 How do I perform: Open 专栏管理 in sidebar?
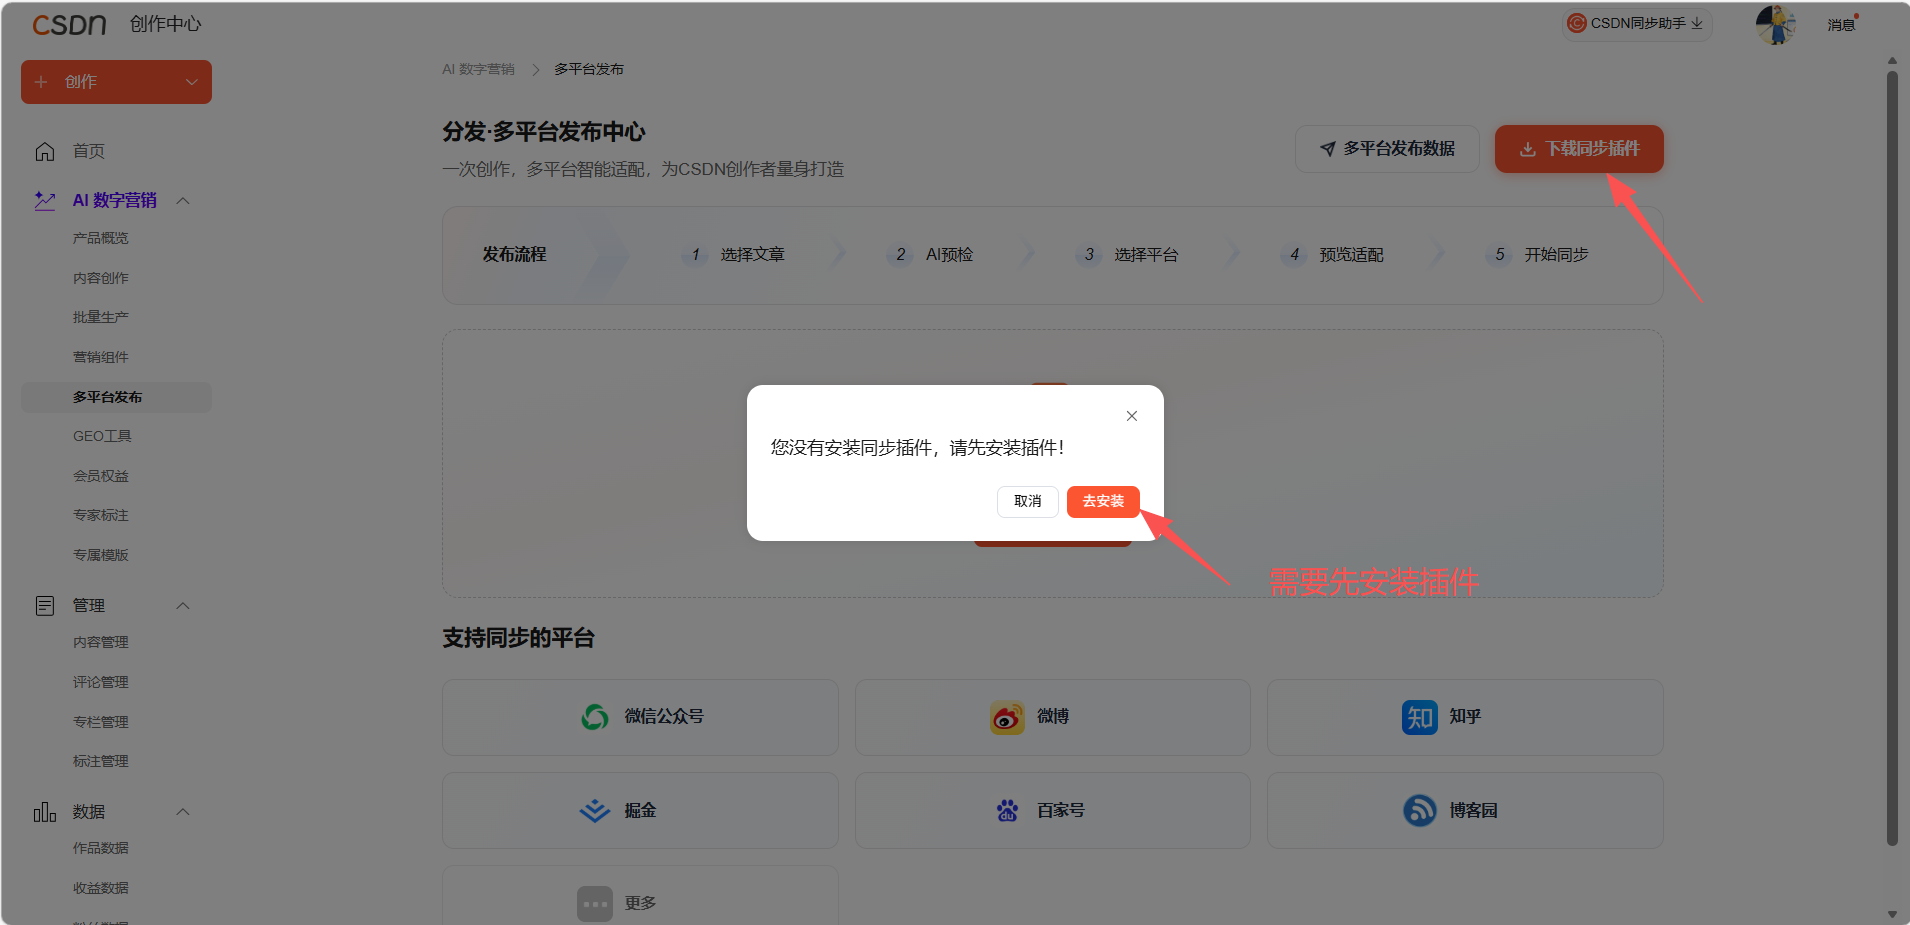point(100,722)
